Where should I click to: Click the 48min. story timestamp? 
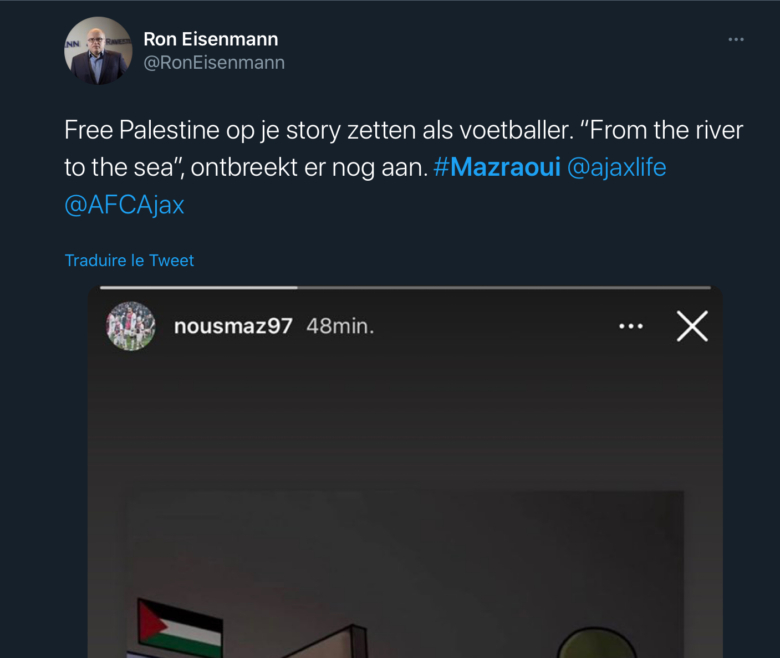340,326
